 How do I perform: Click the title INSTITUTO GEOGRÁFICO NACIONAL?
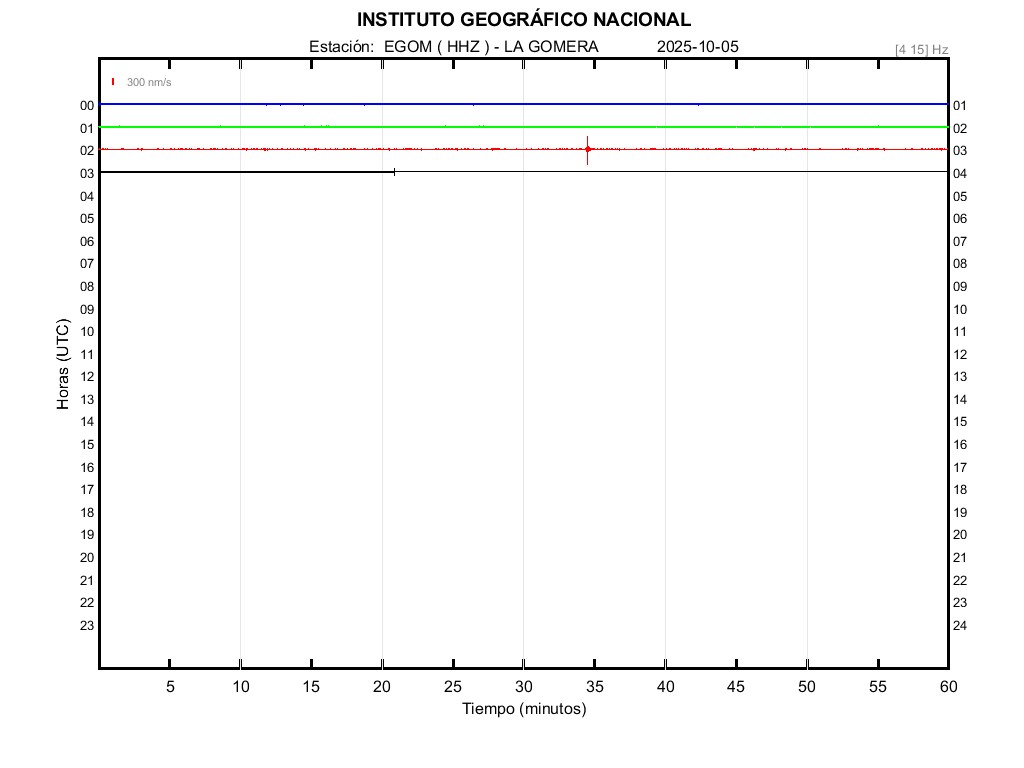523,20
